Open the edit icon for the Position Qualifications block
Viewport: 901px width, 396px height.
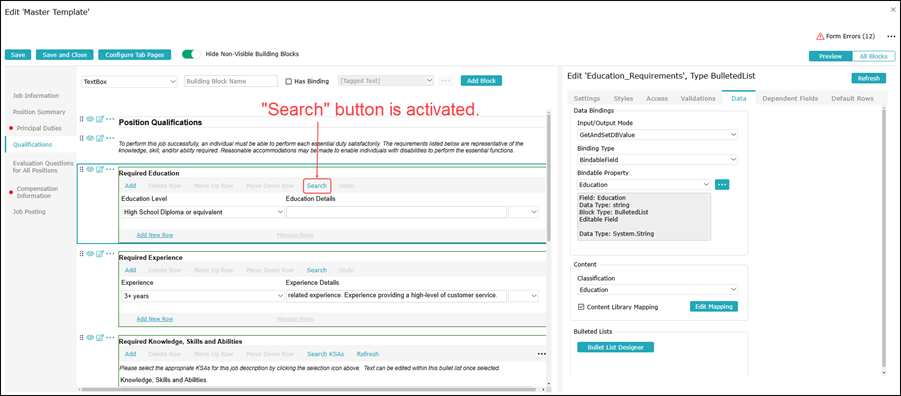[100, 119]
